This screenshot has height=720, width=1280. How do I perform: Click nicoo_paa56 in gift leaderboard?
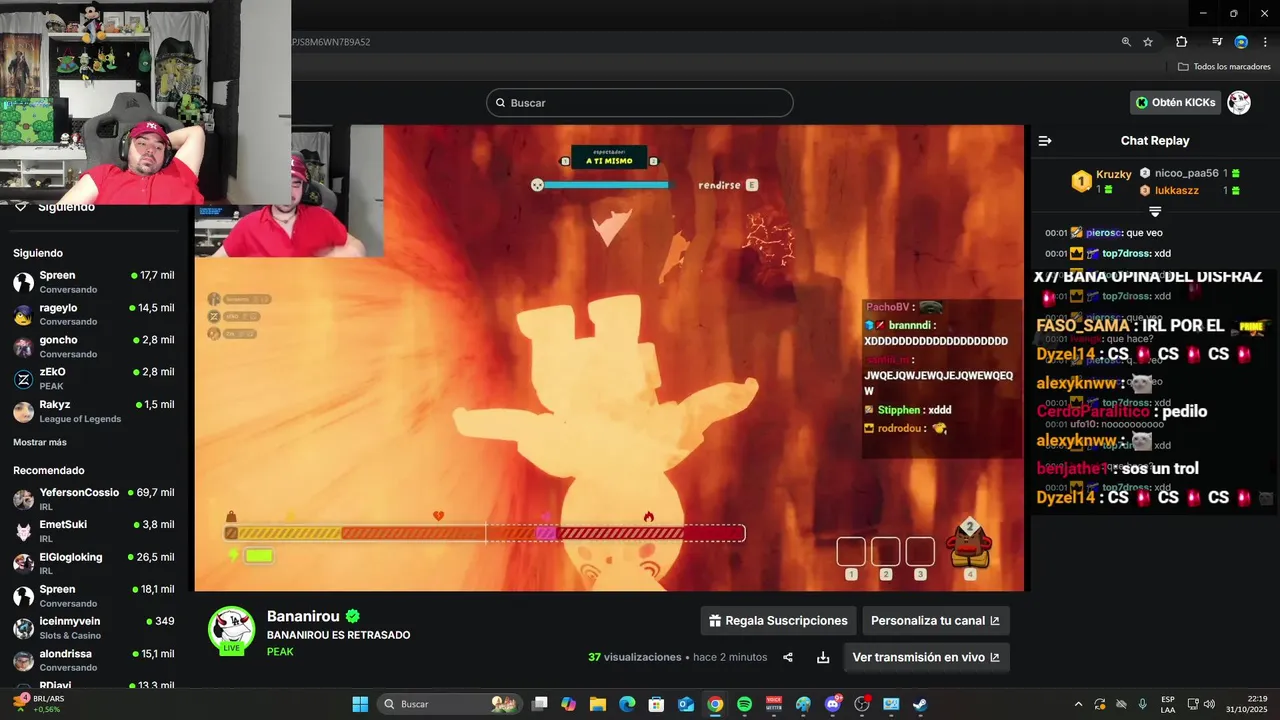[x=1187, y=173]
